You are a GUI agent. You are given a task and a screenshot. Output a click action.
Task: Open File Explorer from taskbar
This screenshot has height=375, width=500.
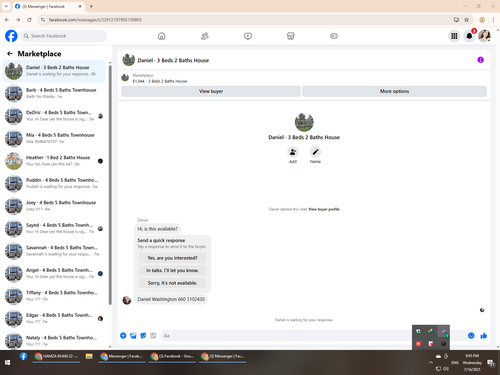coord(89,356)
